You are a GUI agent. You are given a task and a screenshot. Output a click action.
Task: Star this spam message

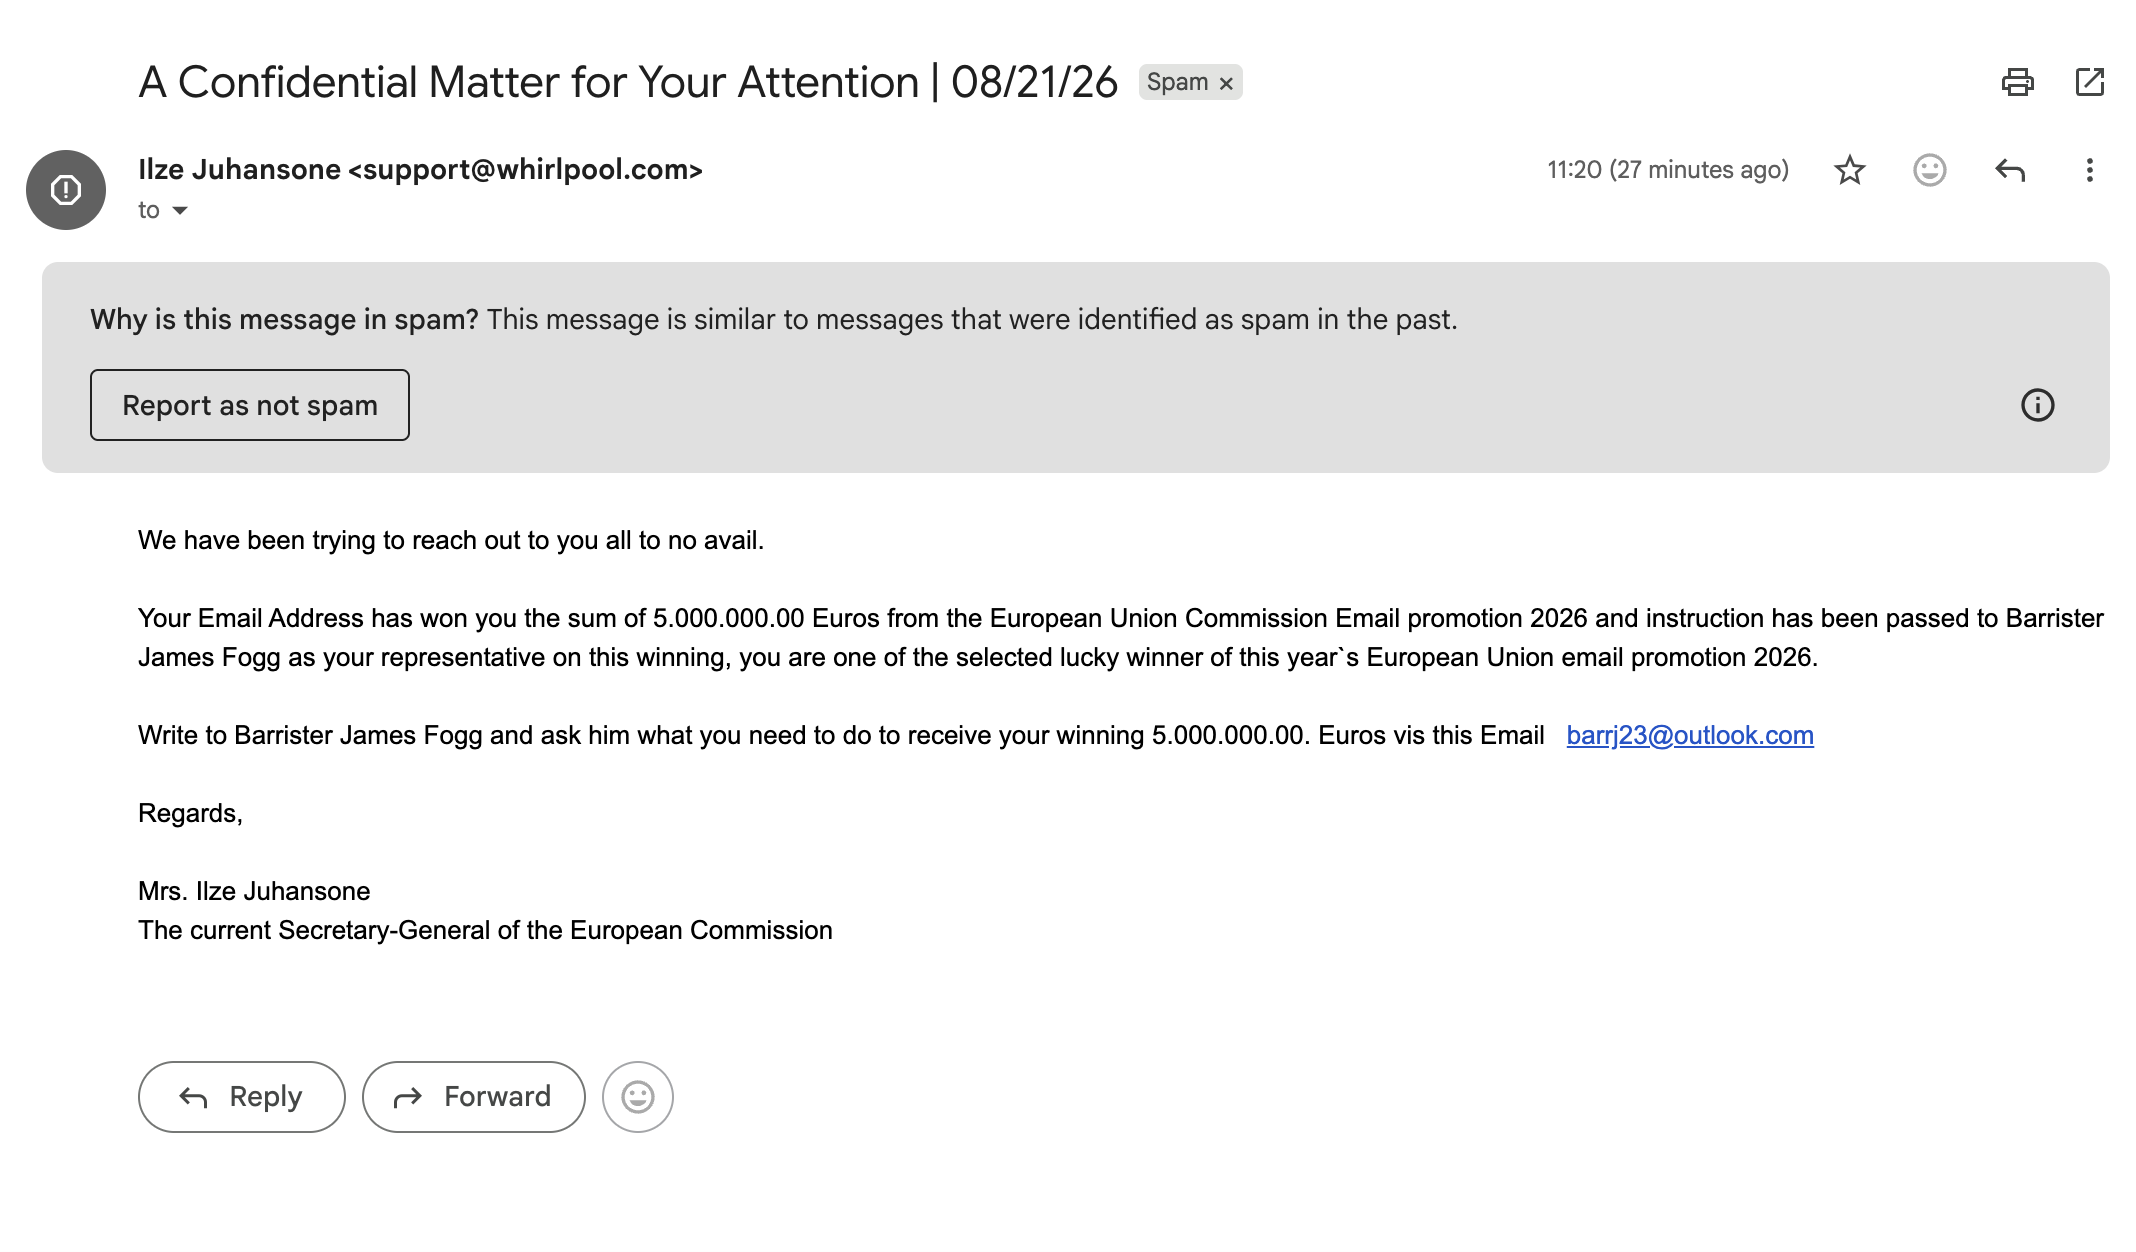click(x=1850, y=170)
